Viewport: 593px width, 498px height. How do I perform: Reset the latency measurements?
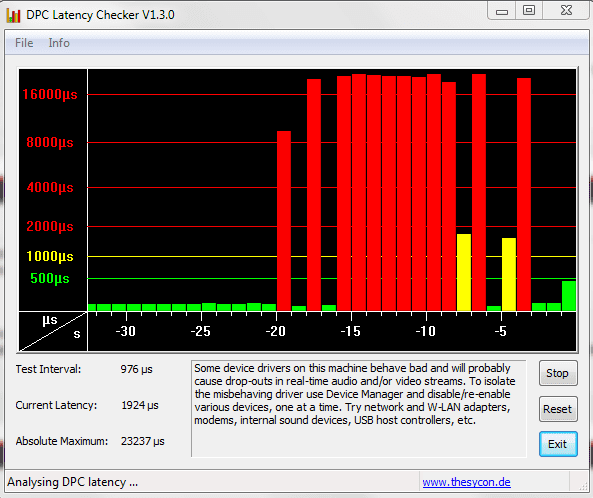(x=558, y=409)
